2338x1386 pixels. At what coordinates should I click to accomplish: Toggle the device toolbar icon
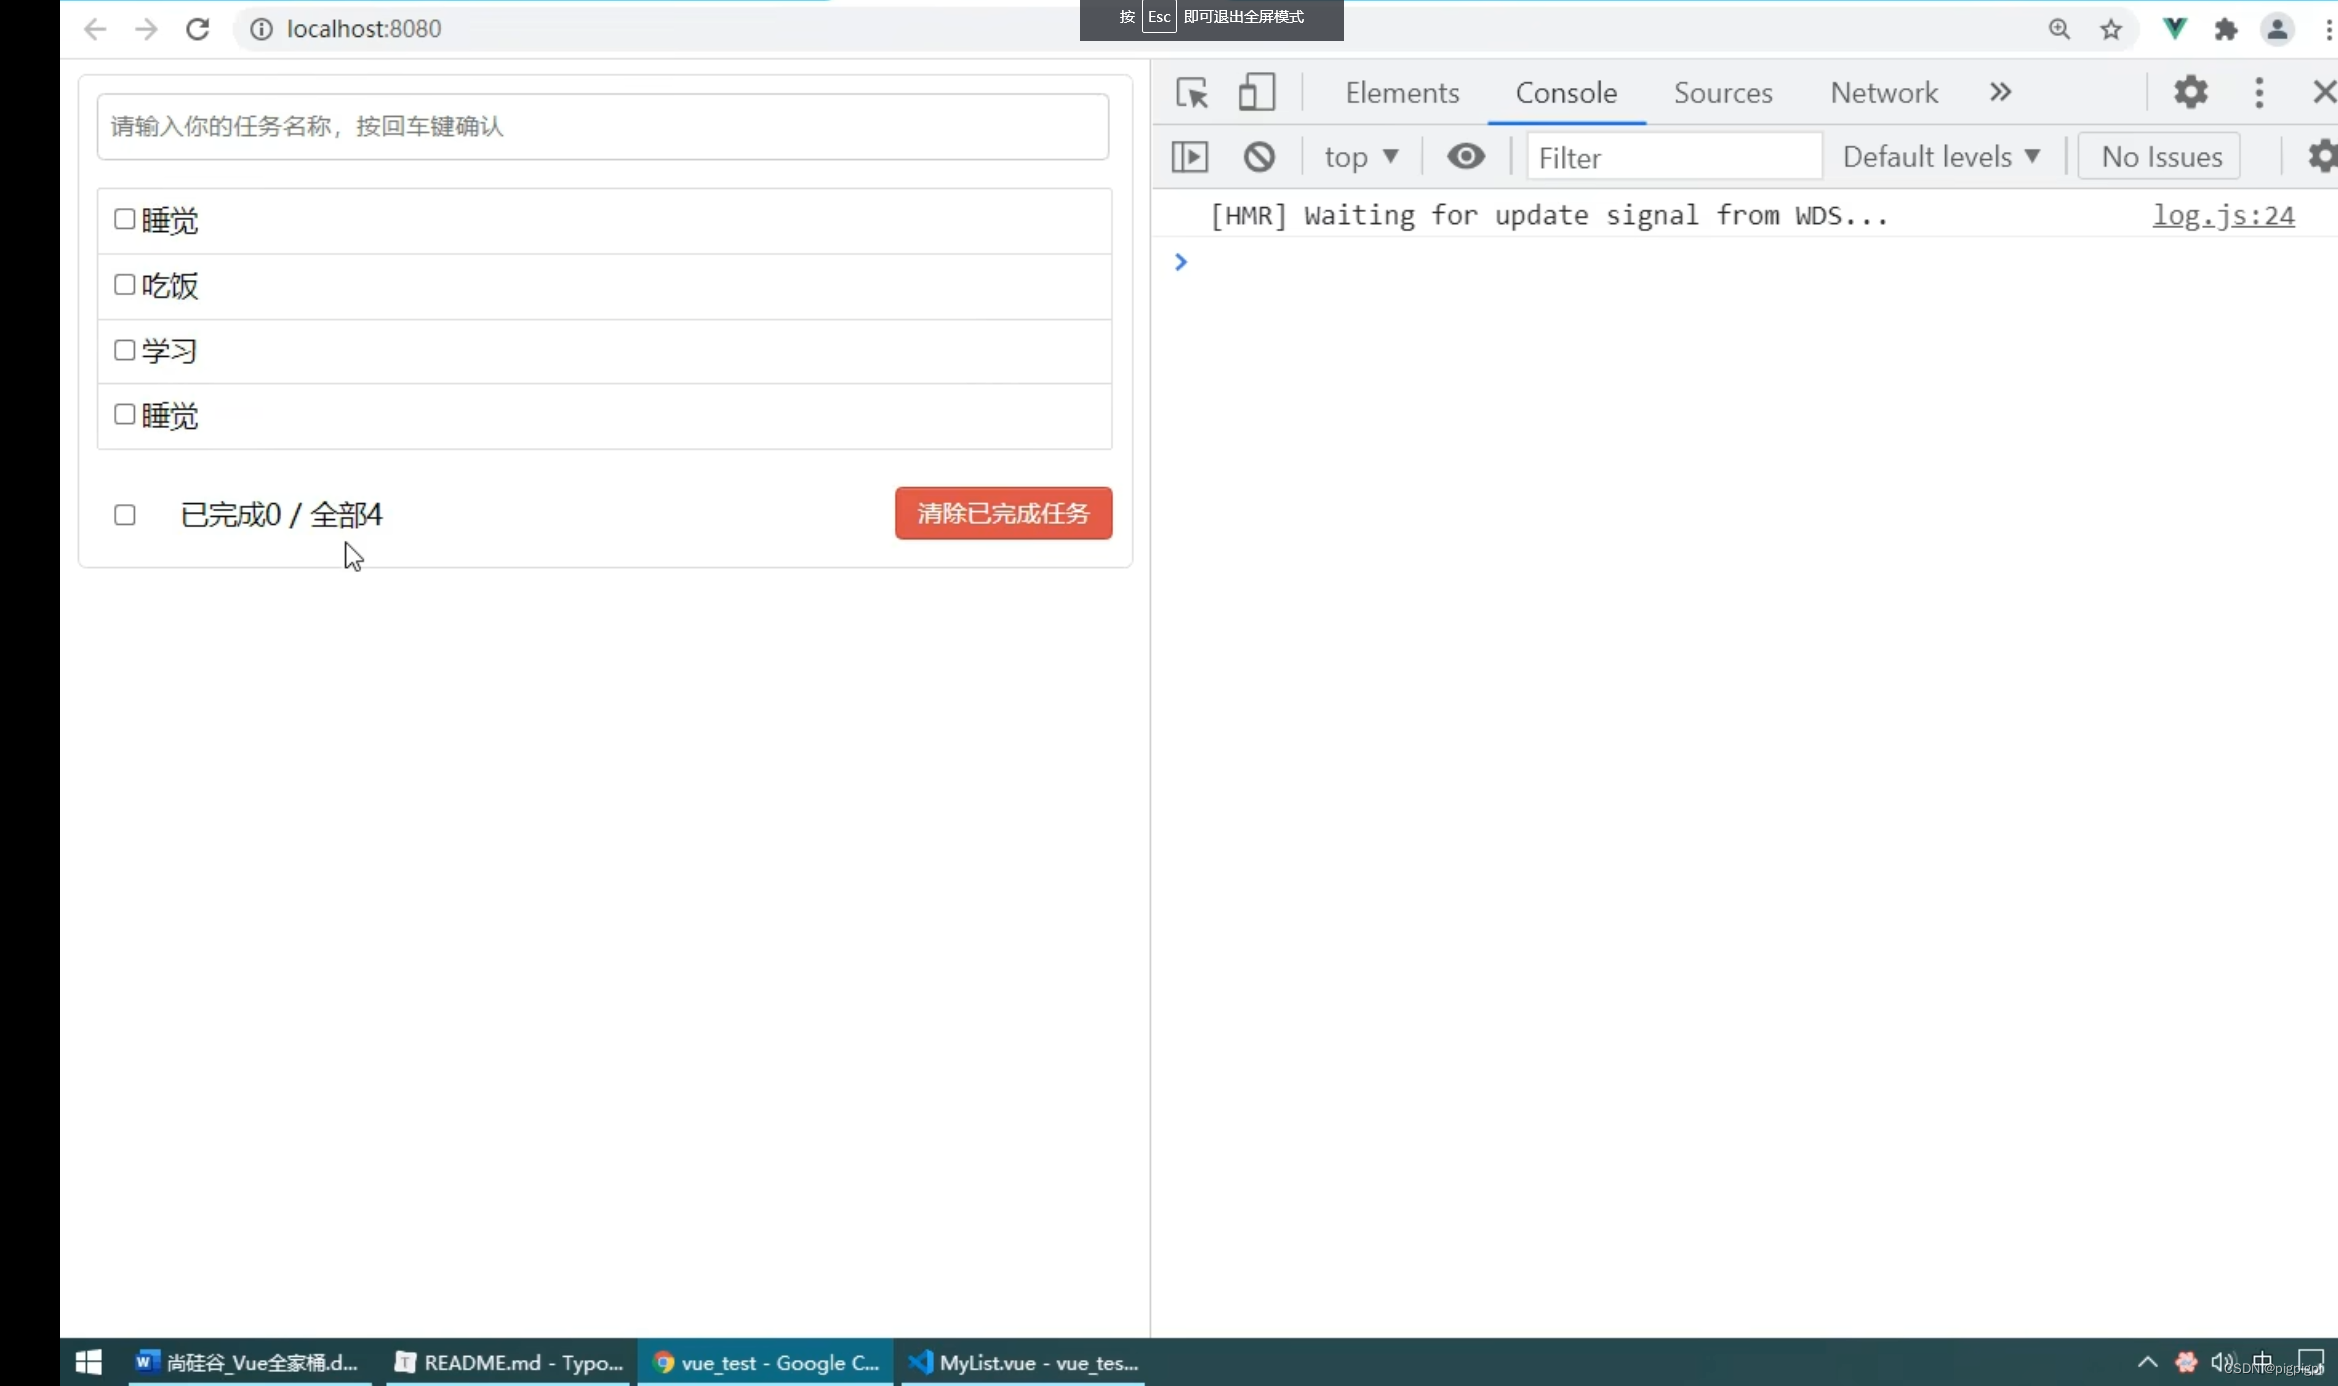coord(1256,93)
